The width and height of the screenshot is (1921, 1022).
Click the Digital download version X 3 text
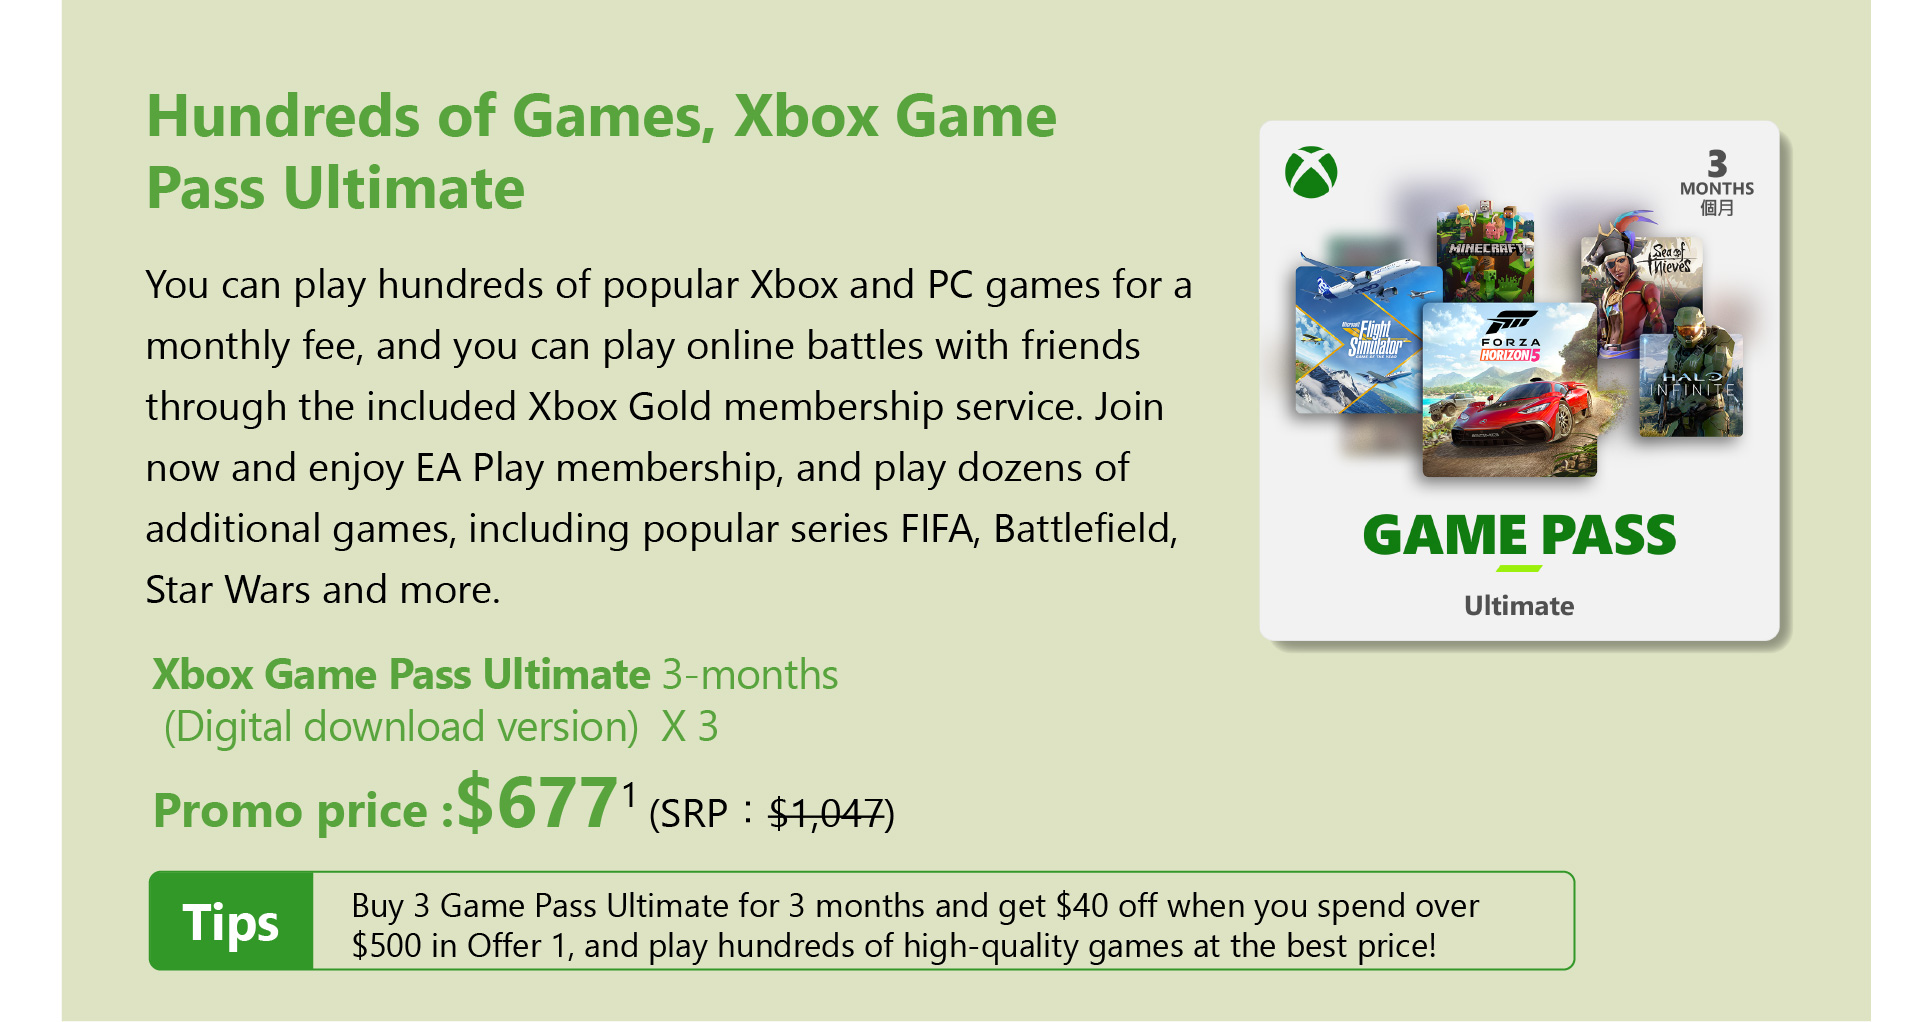pyautogui.click(x=440, y=727)
